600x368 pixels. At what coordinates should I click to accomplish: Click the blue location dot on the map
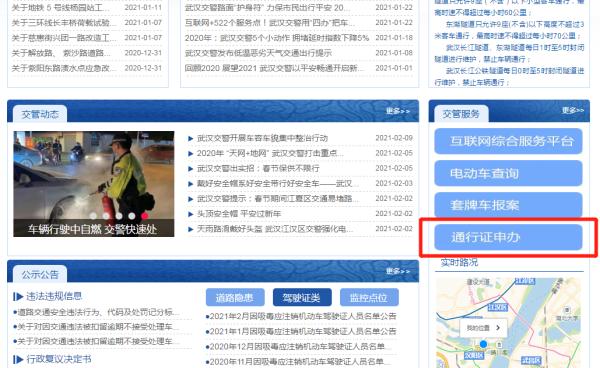click(x=483, y=344)
